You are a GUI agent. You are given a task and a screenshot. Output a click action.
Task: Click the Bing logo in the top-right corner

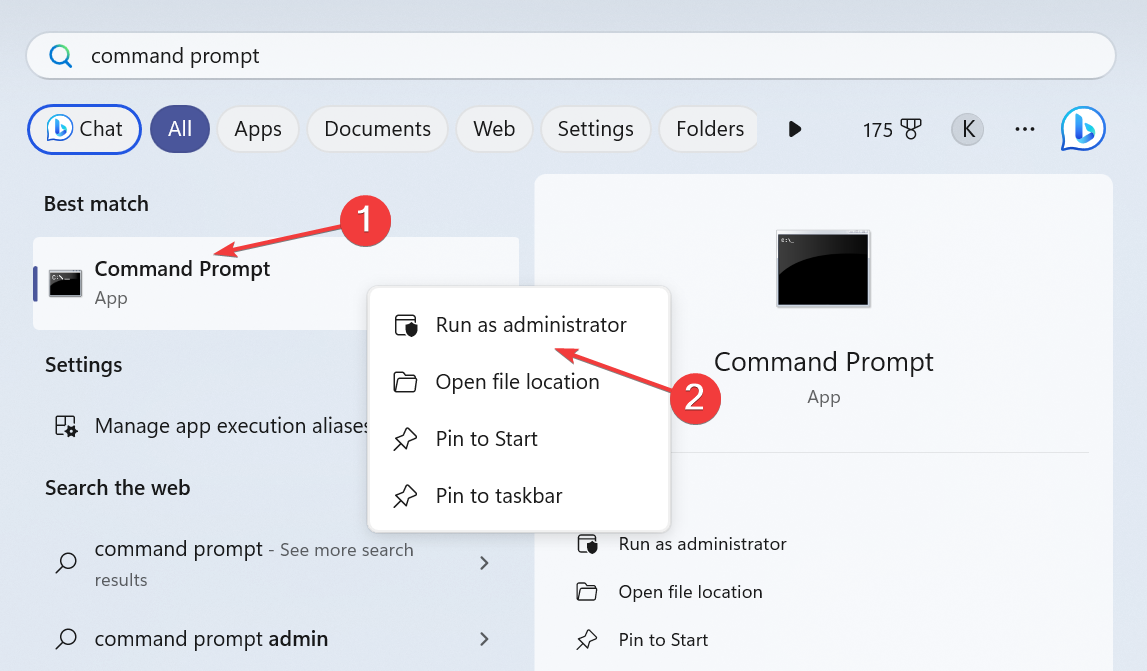(1082, 129)
